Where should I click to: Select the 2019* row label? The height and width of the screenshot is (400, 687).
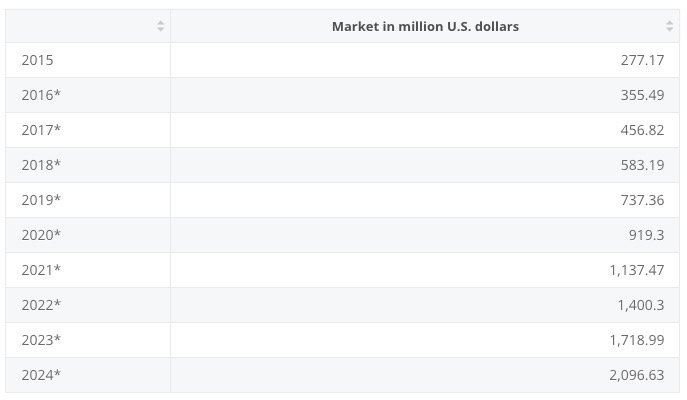[x=41, y=200]
